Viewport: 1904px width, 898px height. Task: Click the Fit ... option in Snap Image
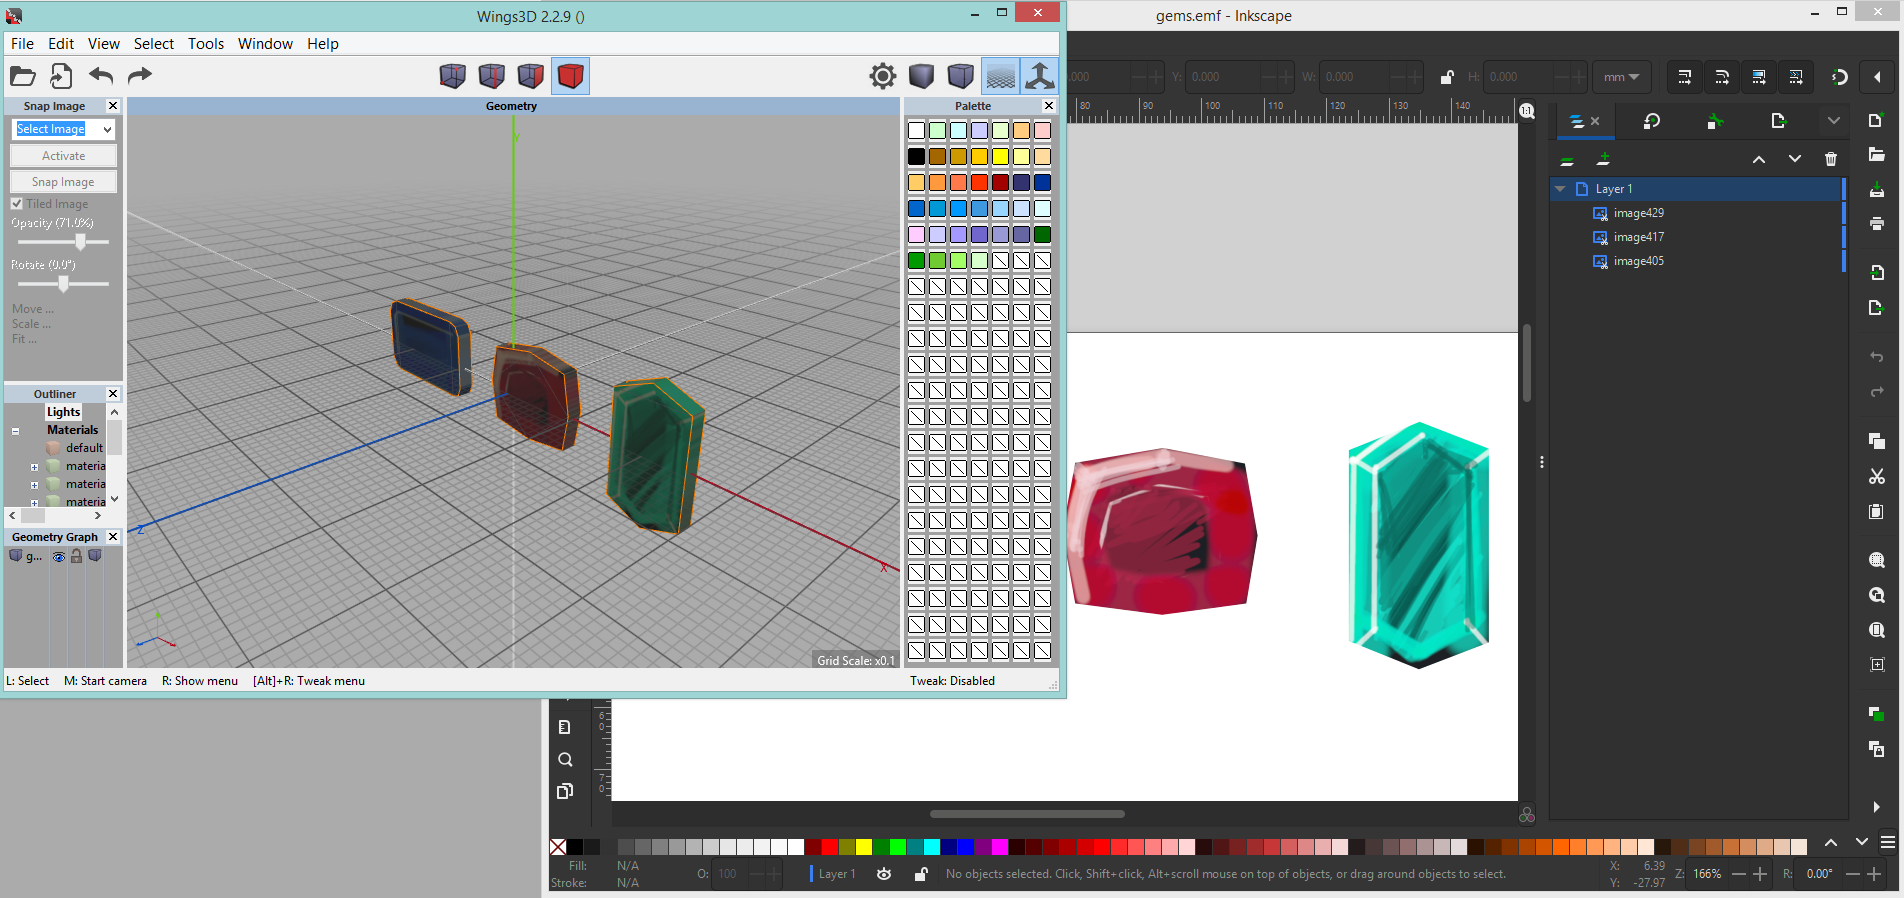tap(24, 339)
